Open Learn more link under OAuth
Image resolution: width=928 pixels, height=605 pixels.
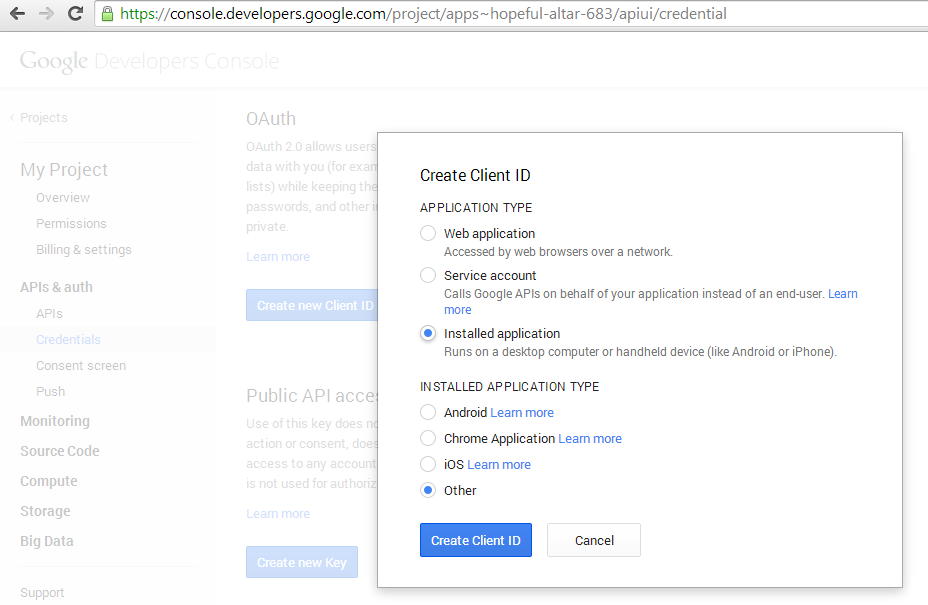(x=278, y=257)
